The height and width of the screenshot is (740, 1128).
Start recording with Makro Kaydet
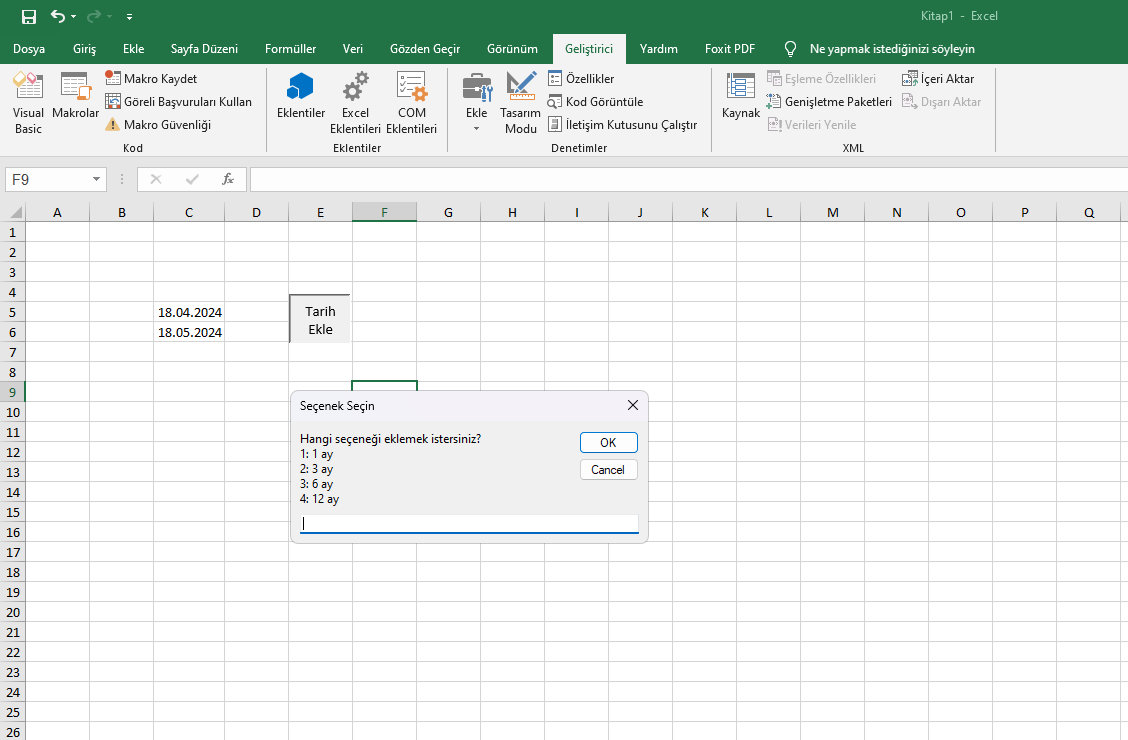(151, 79)
